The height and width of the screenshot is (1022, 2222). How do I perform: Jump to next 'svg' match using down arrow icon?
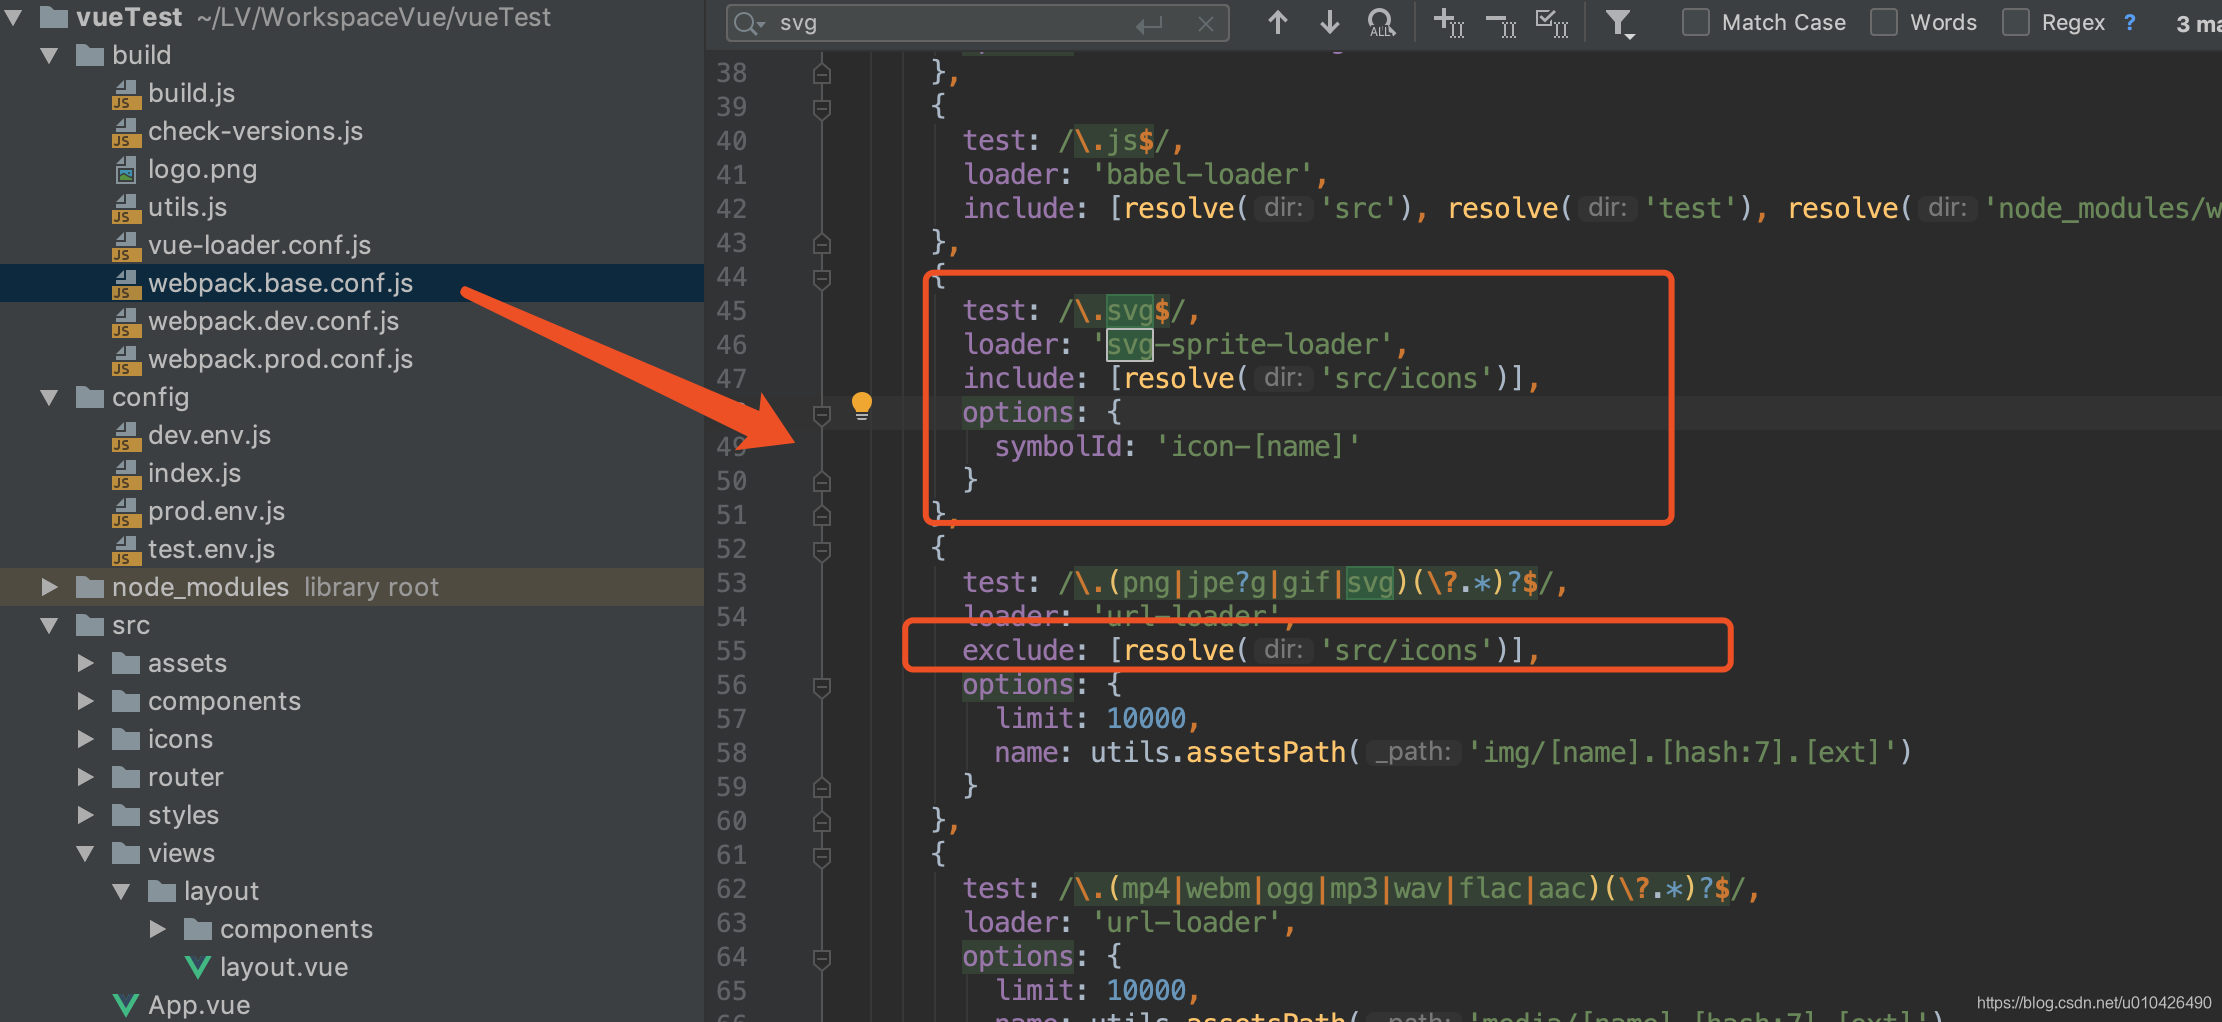[x=1328, y=22]
